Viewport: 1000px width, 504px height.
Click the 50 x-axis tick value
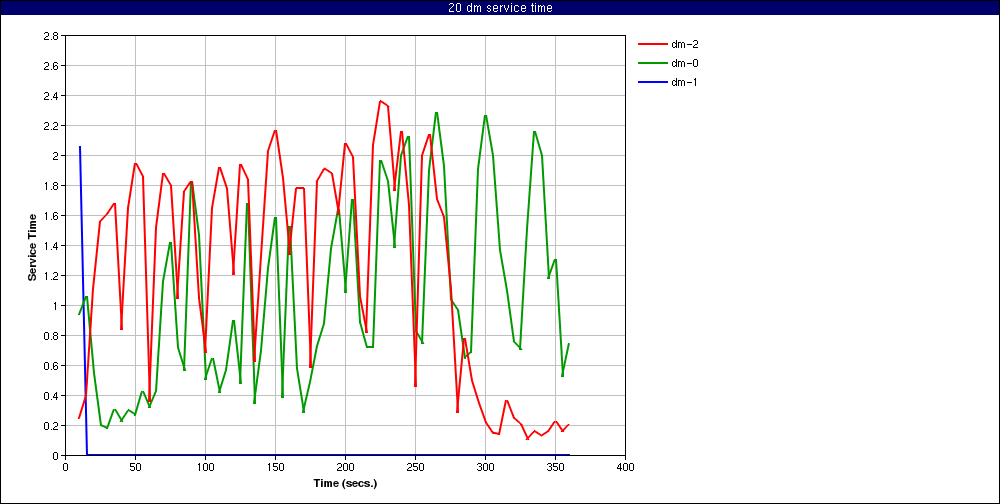135,467
